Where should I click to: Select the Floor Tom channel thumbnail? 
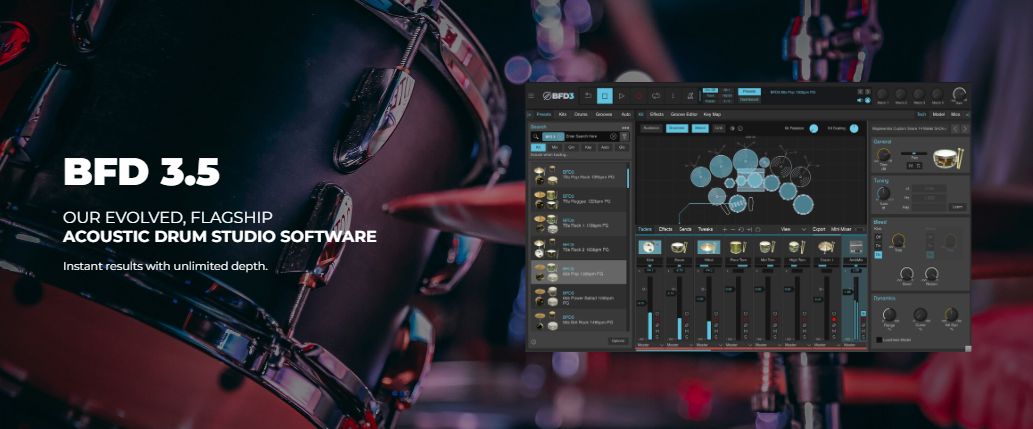tap(738, 247)
